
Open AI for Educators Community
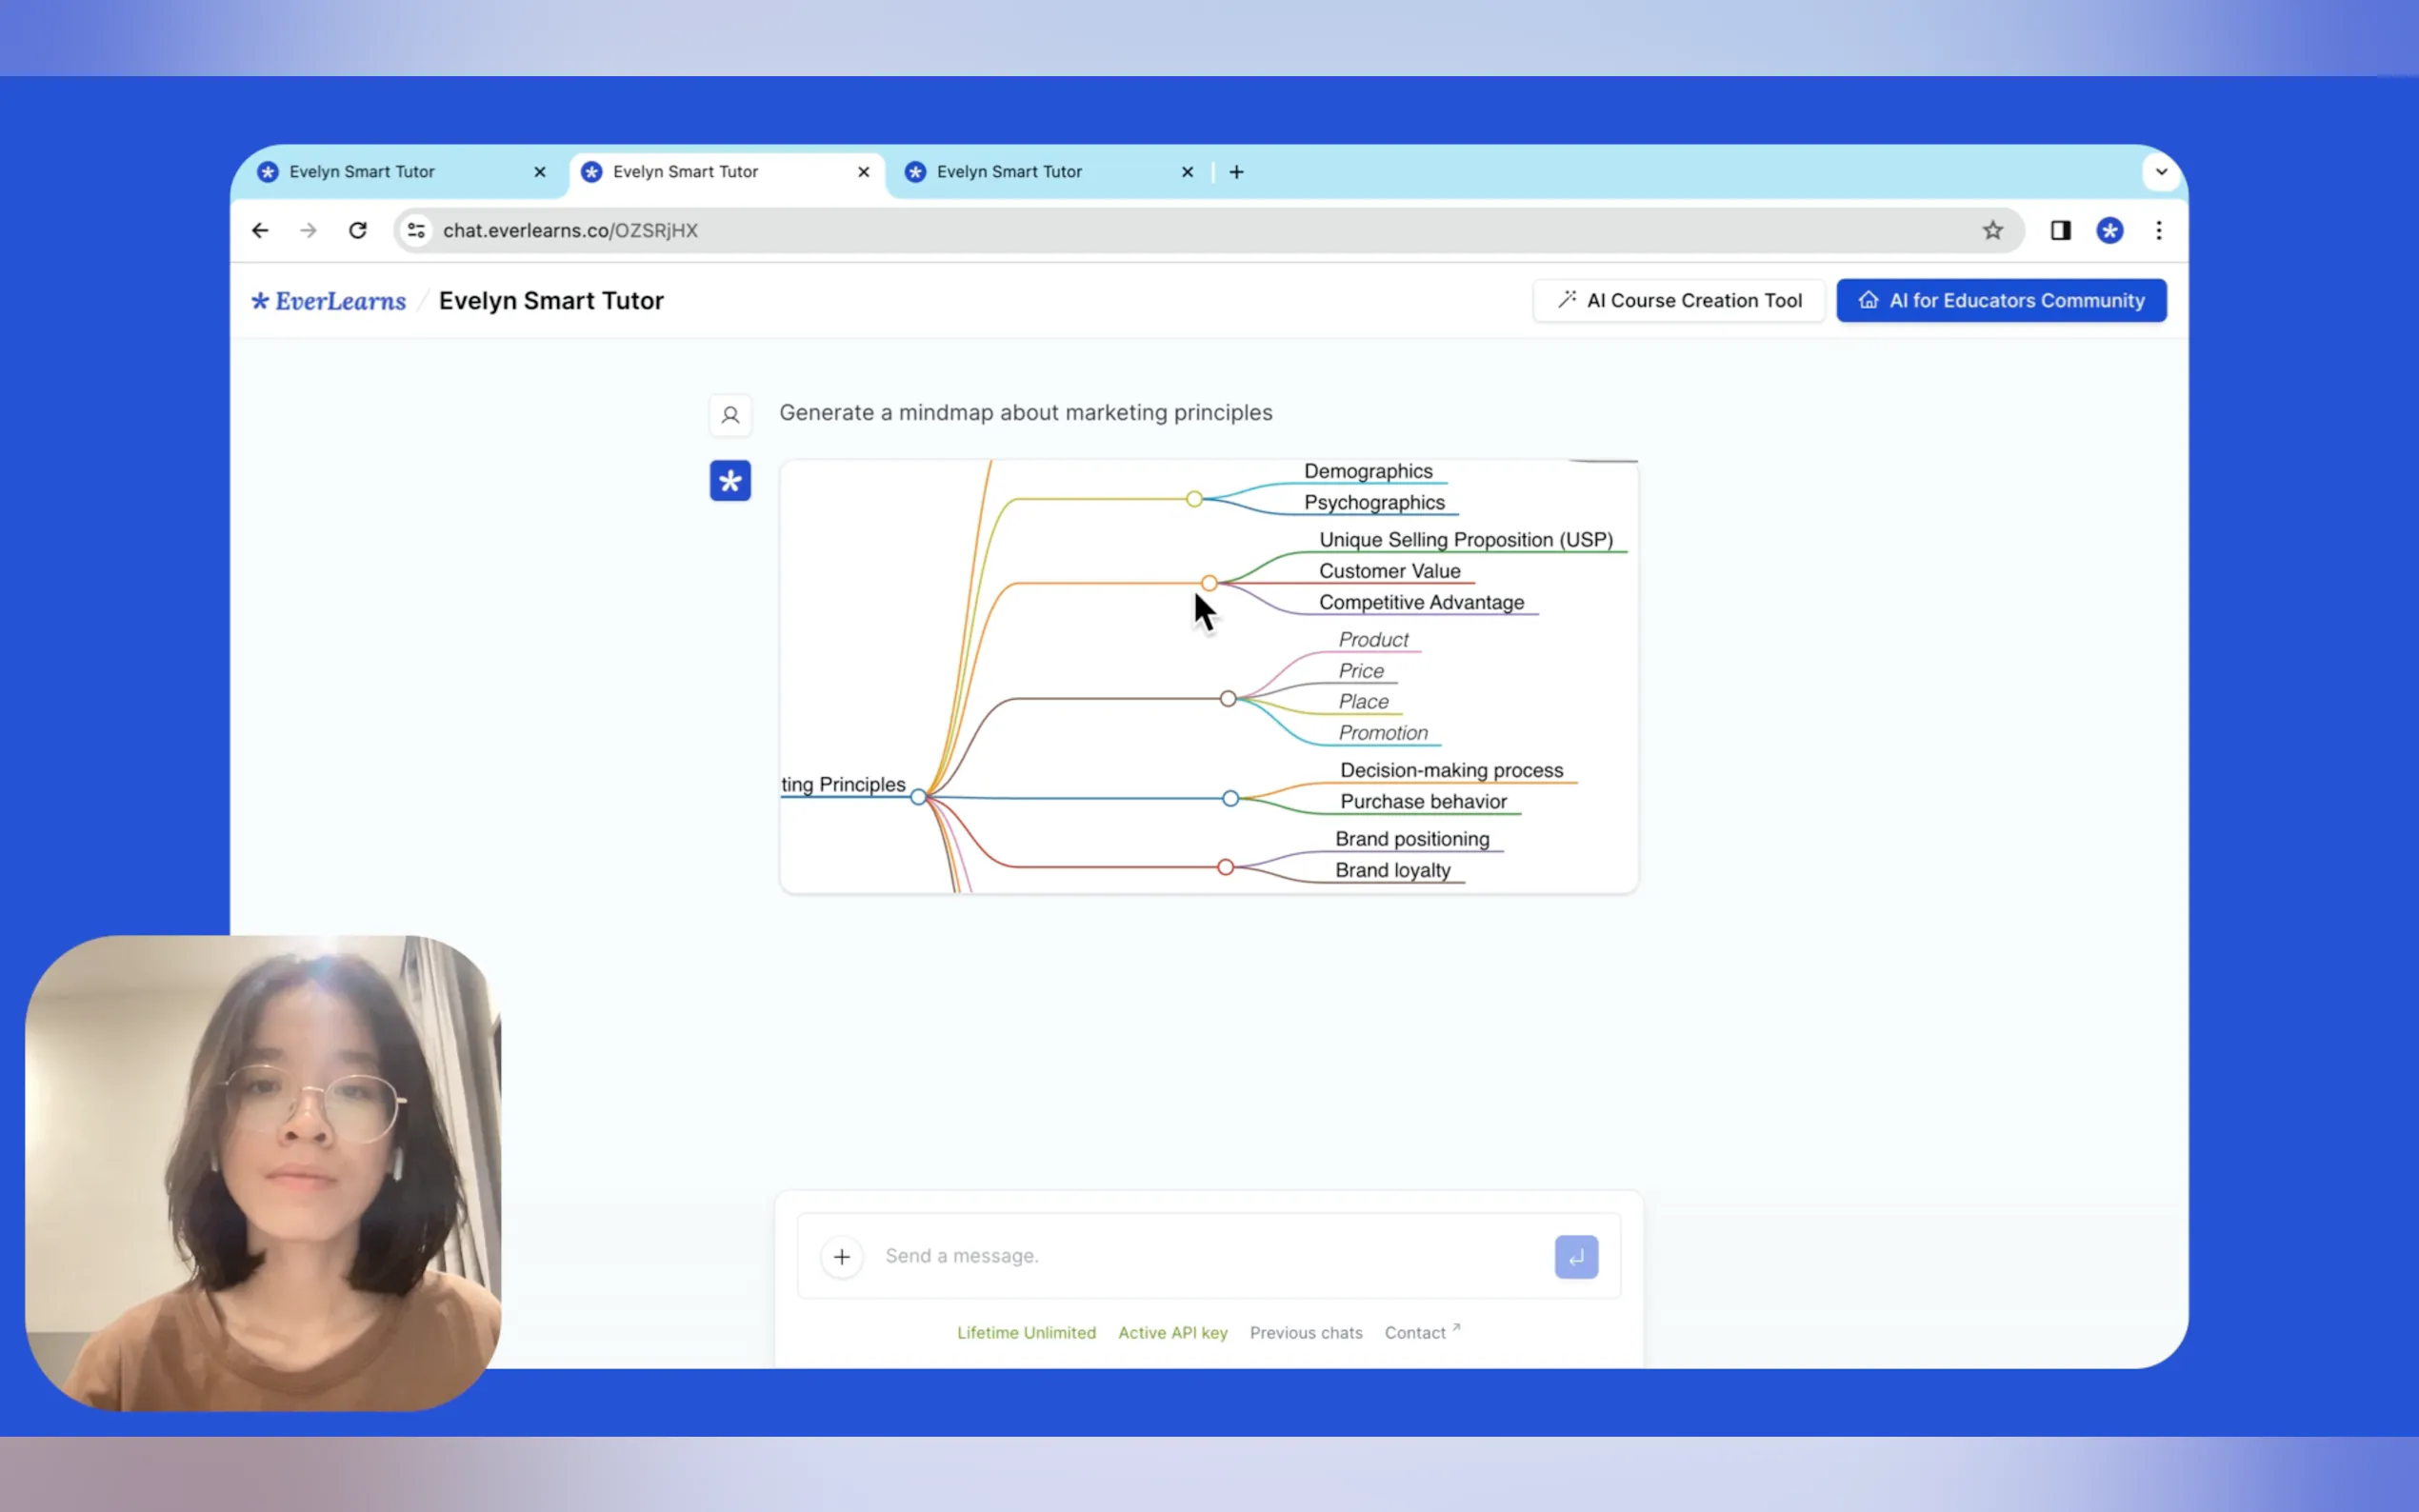[x=2000, y=300]
